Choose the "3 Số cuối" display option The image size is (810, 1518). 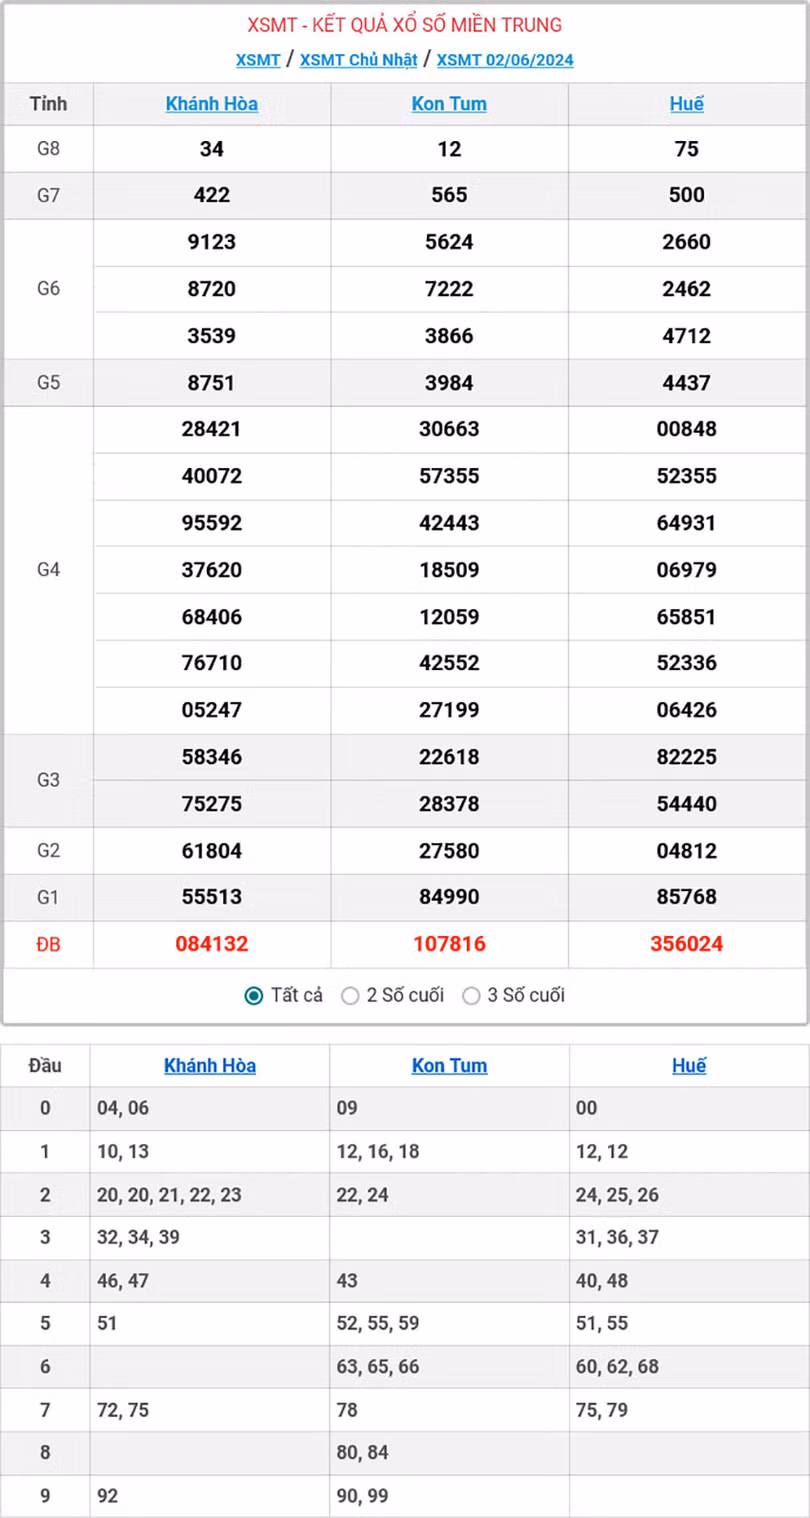click(x=469, y=995)
